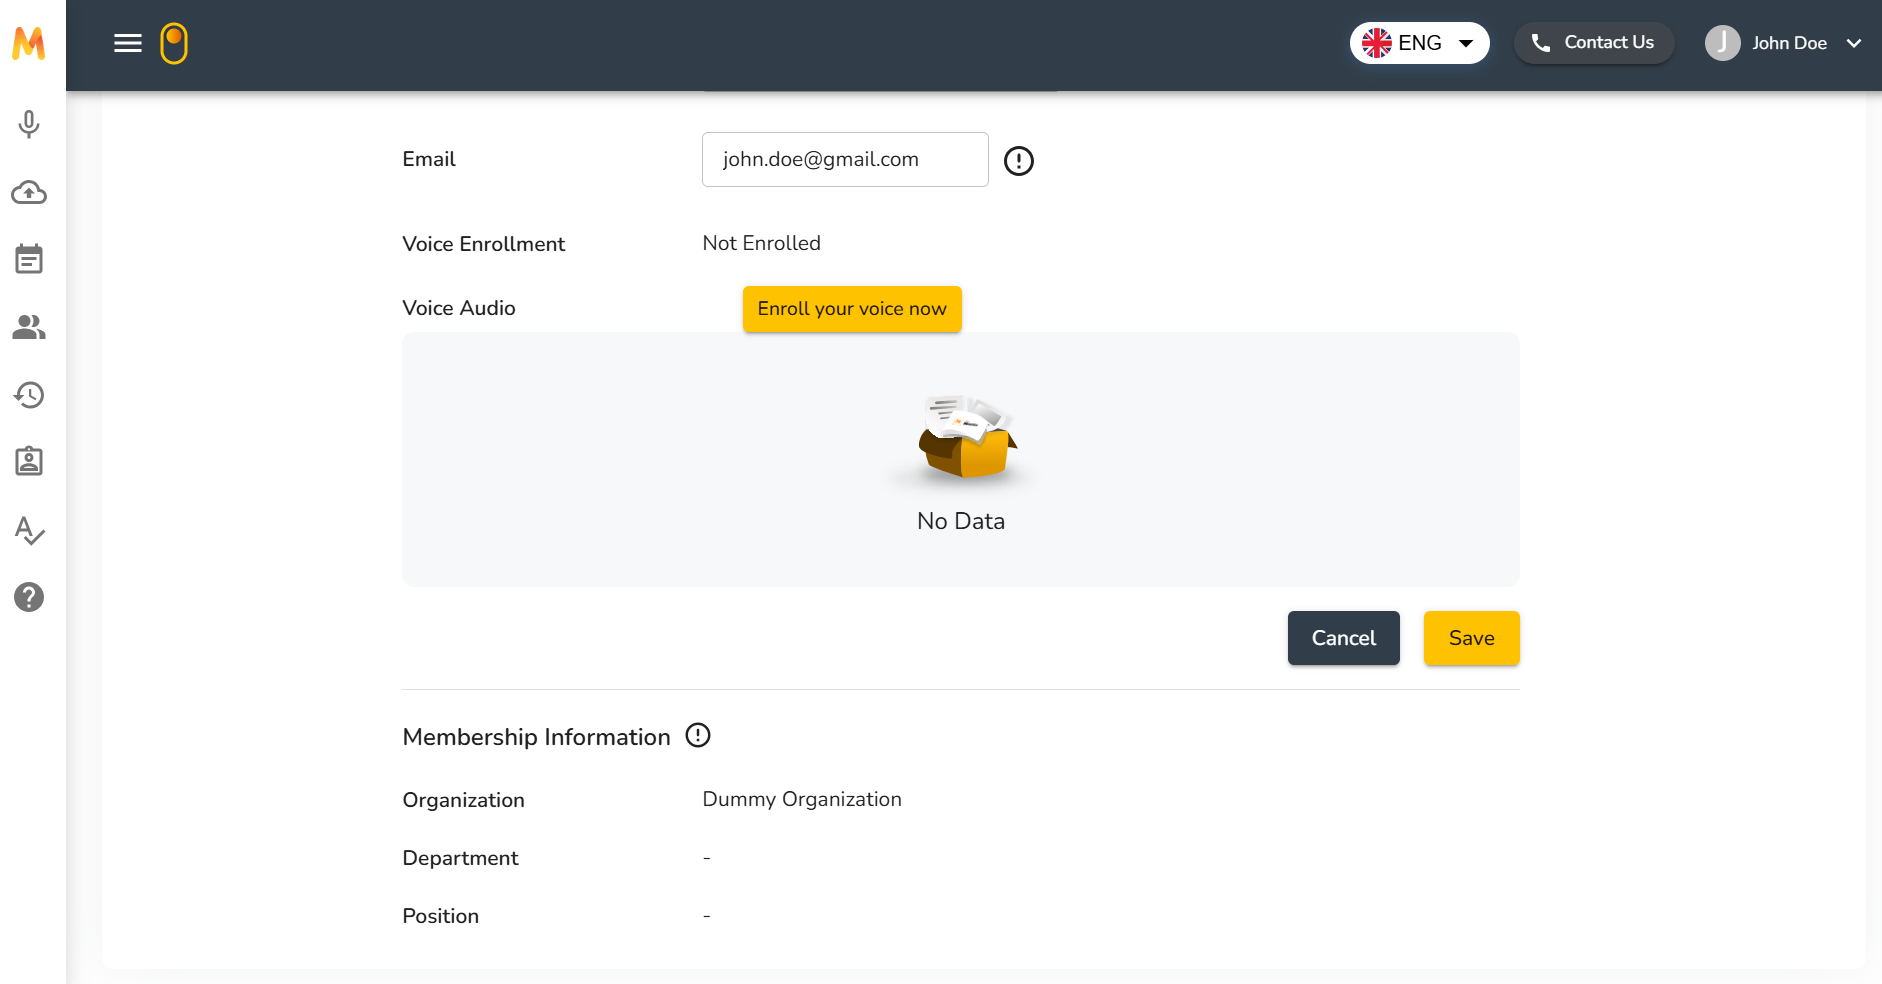
Task: Open the spell-check sidebar icon
Action: click(x=29, y=530)
